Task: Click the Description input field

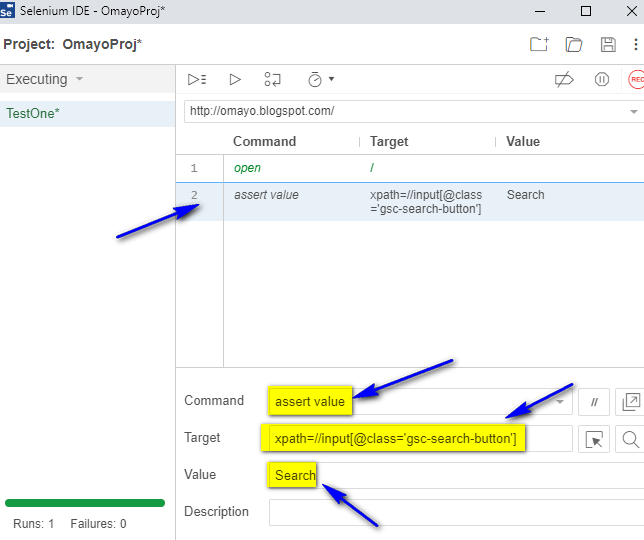Action: coord(456,512)
